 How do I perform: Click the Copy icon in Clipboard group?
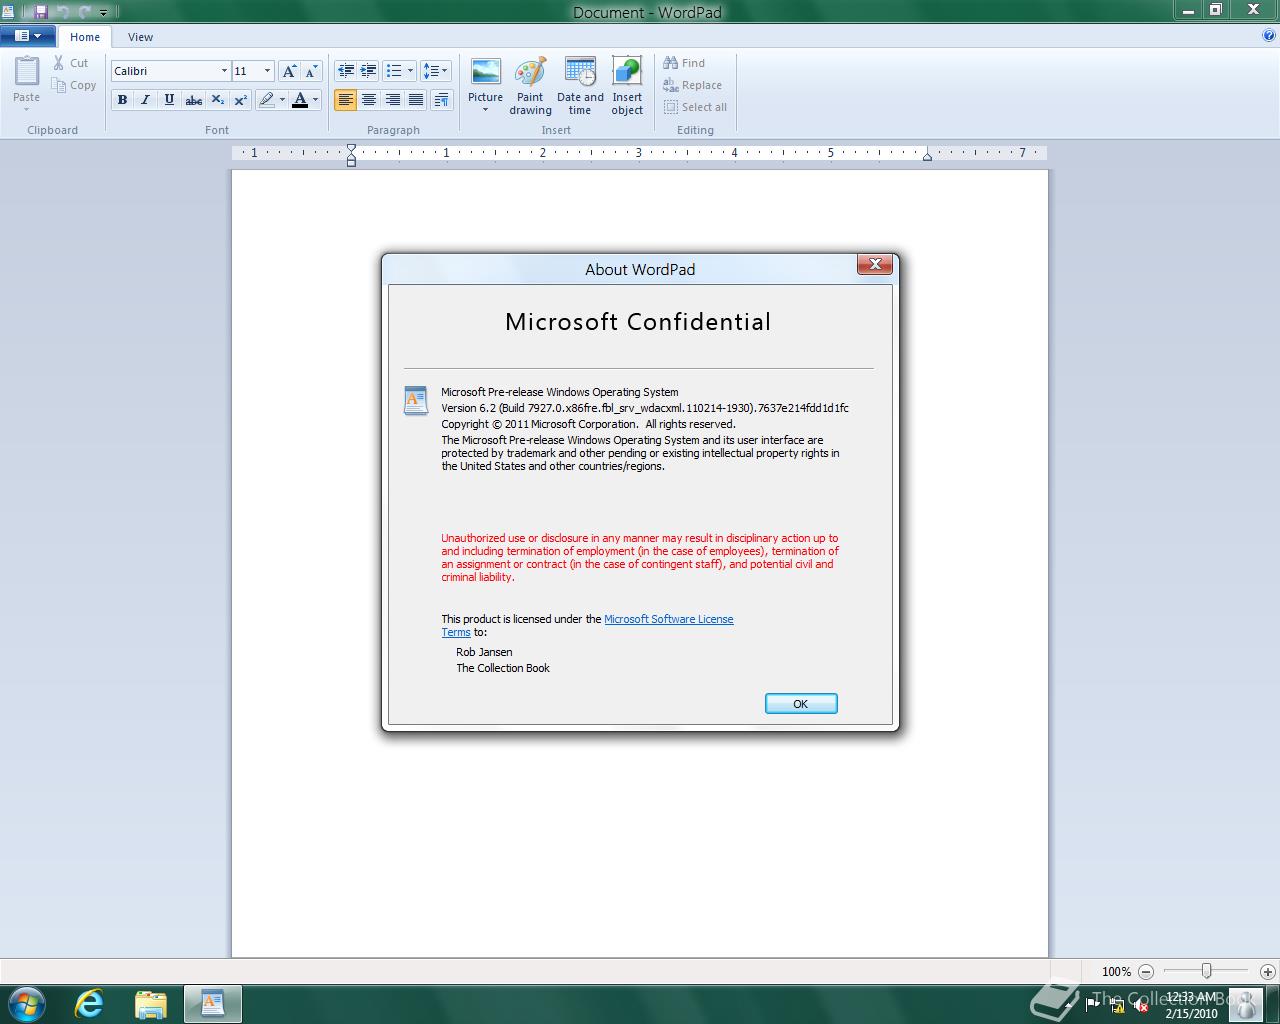pos(59,86)
